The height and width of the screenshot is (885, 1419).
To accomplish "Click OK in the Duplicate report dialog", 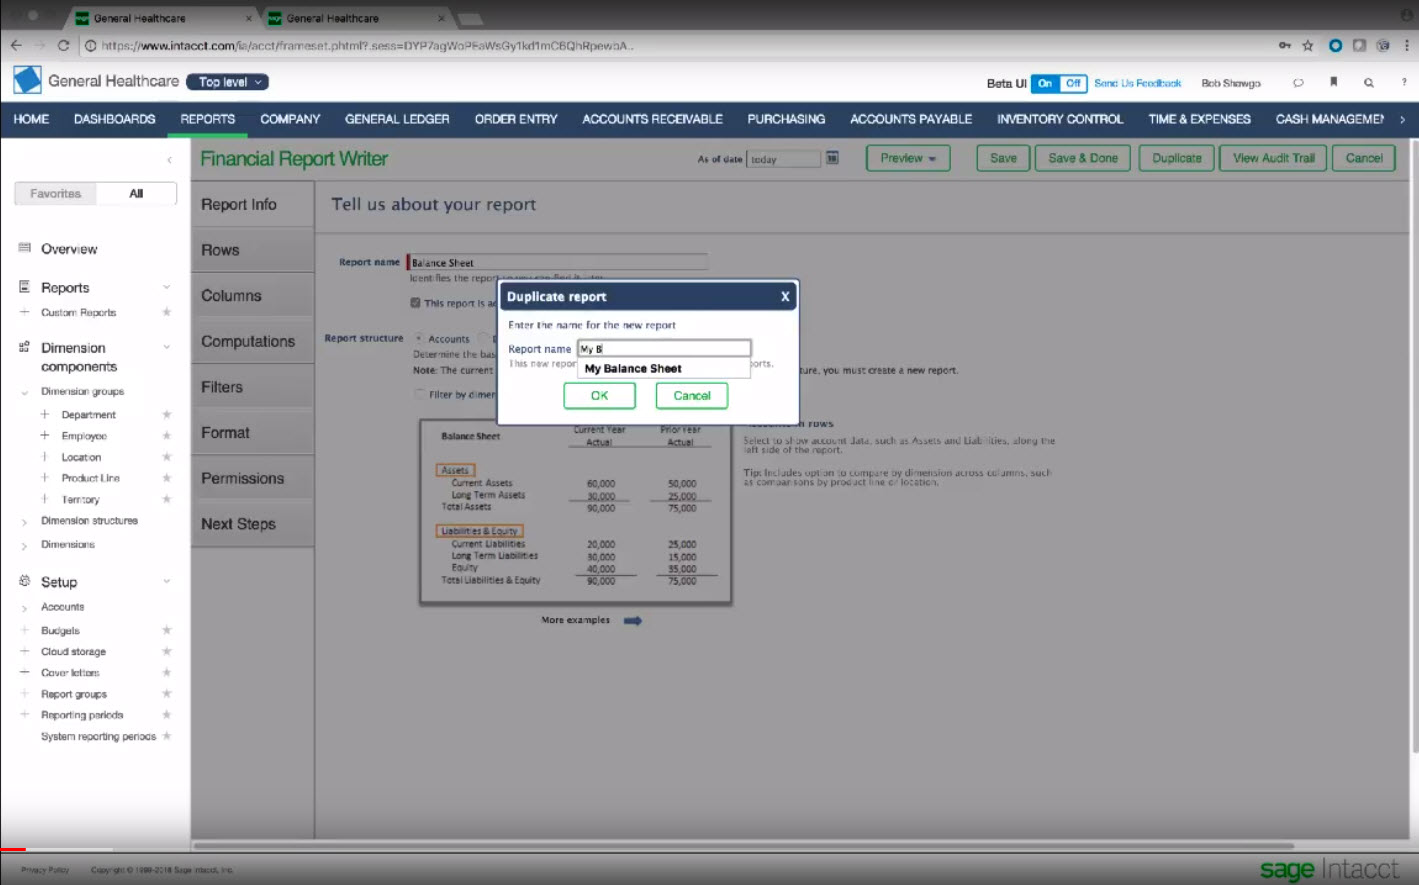I will 598,395.
